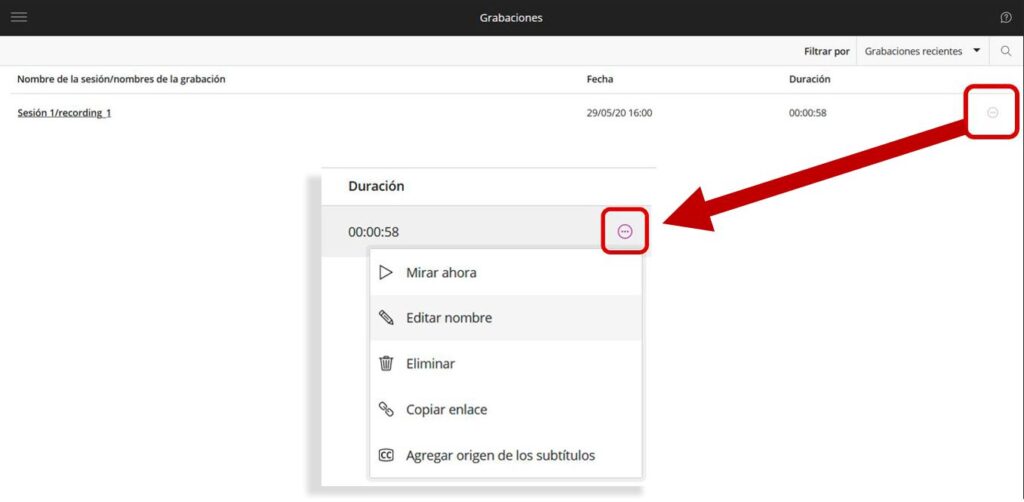Viewport: 1024px width, 502px height.
Task: Click the arrow next to Grabaciones recientes
Action: [976, 51]
